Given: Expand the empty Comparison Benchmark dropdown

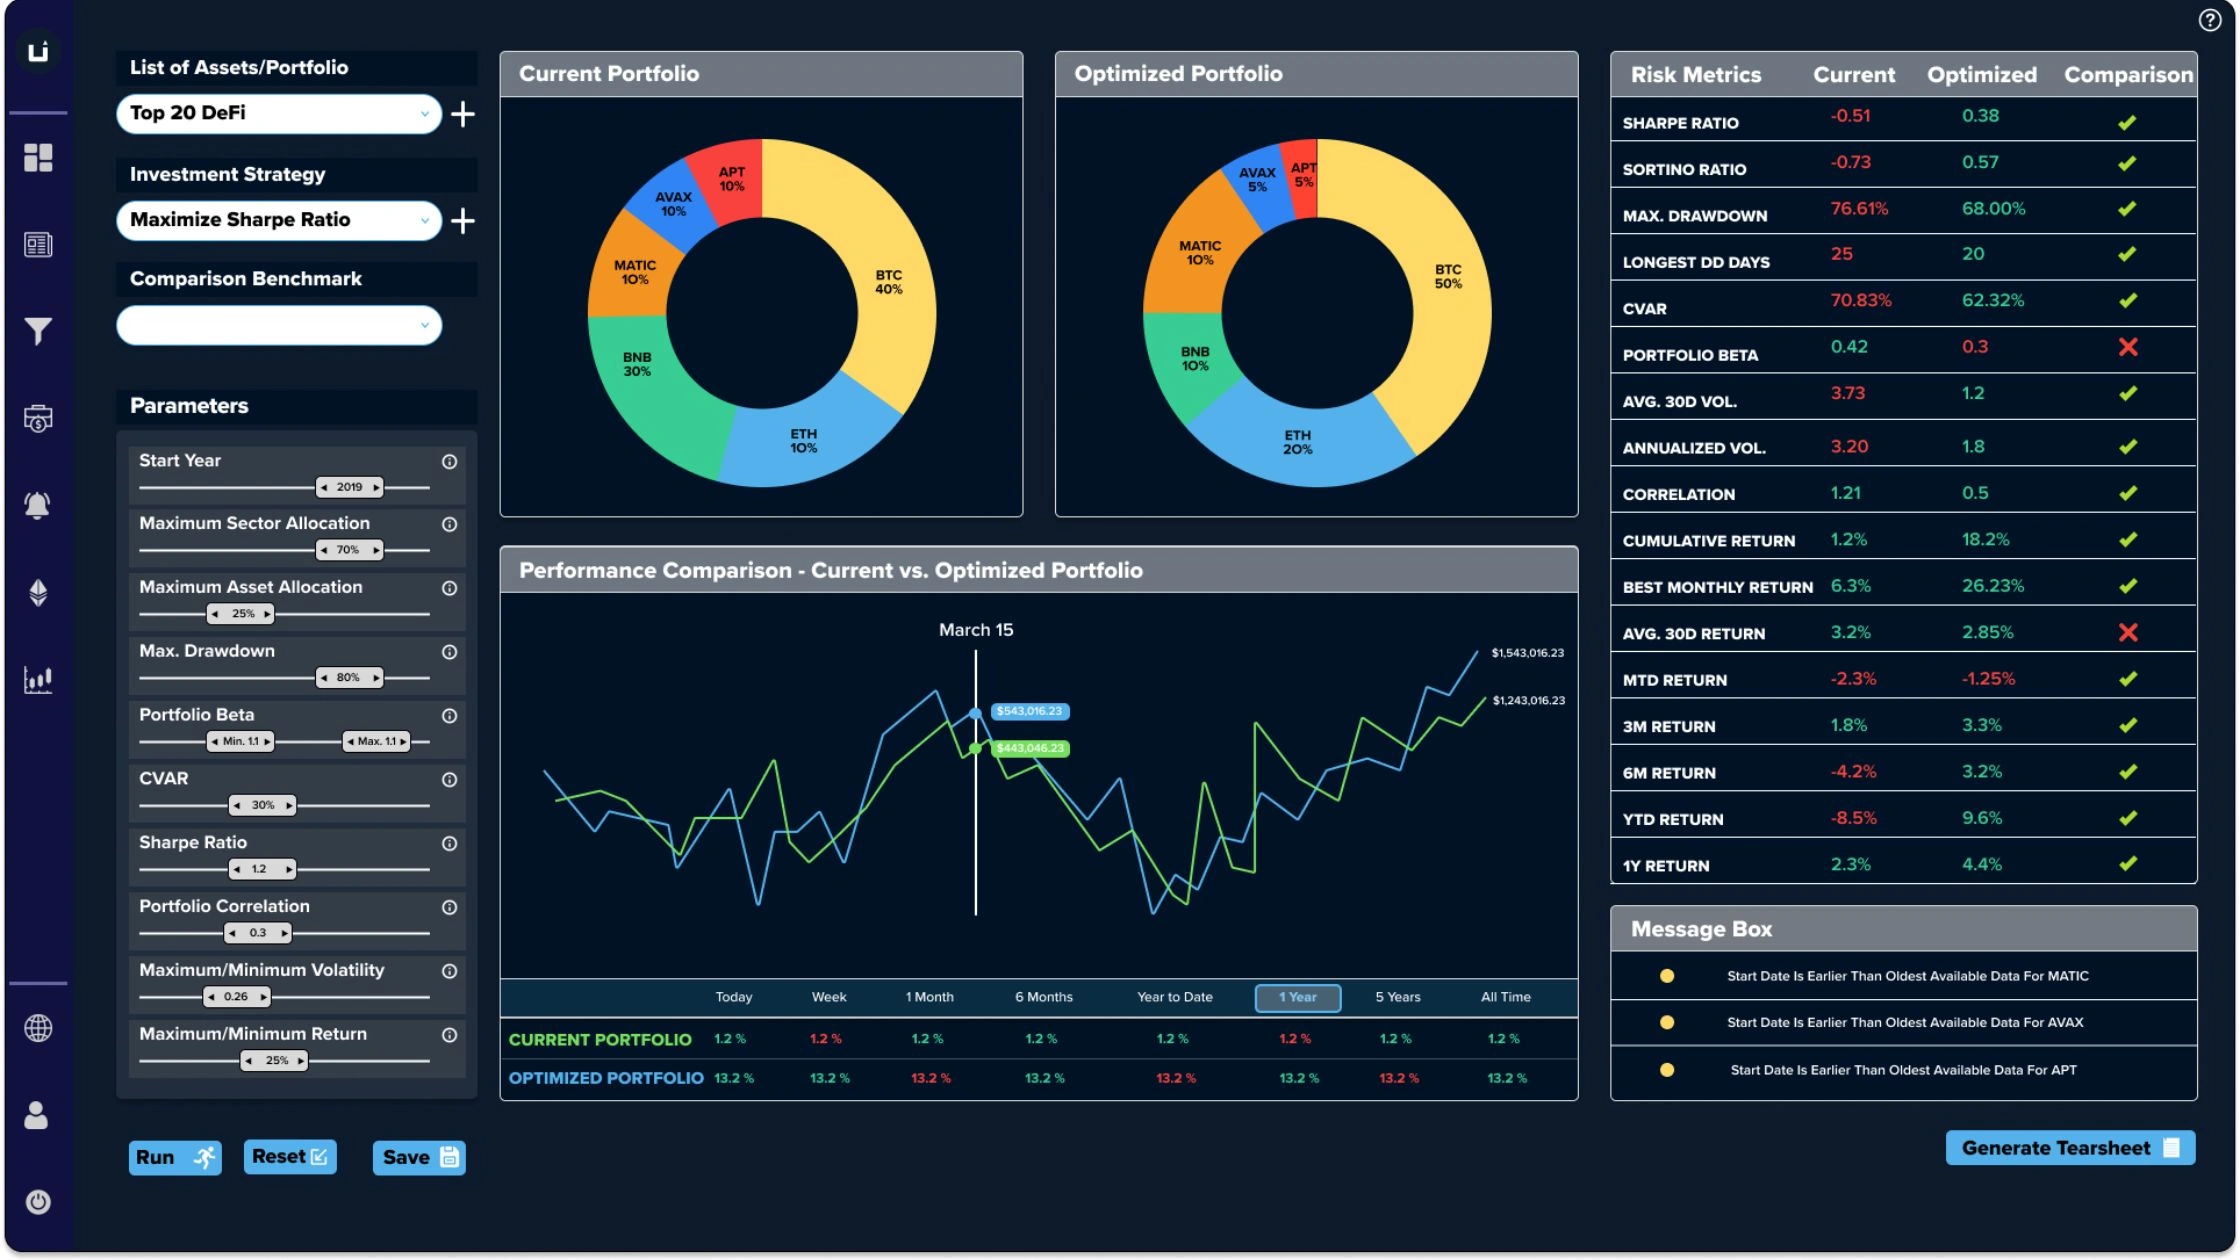Looking at the screenshot, I should (x=279, y=325).
